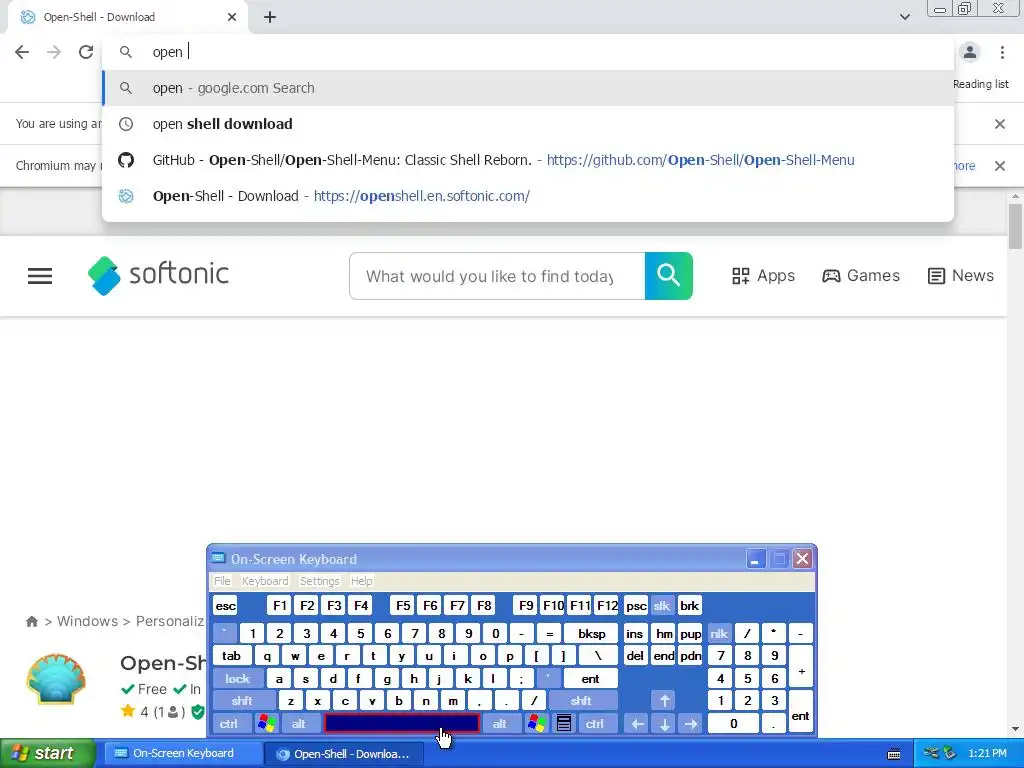Image resolution: width=1024 pixels, height=768 pixels.
Task: Open the Help menu in On-Screen Keyboard
Action: [361, 581]
